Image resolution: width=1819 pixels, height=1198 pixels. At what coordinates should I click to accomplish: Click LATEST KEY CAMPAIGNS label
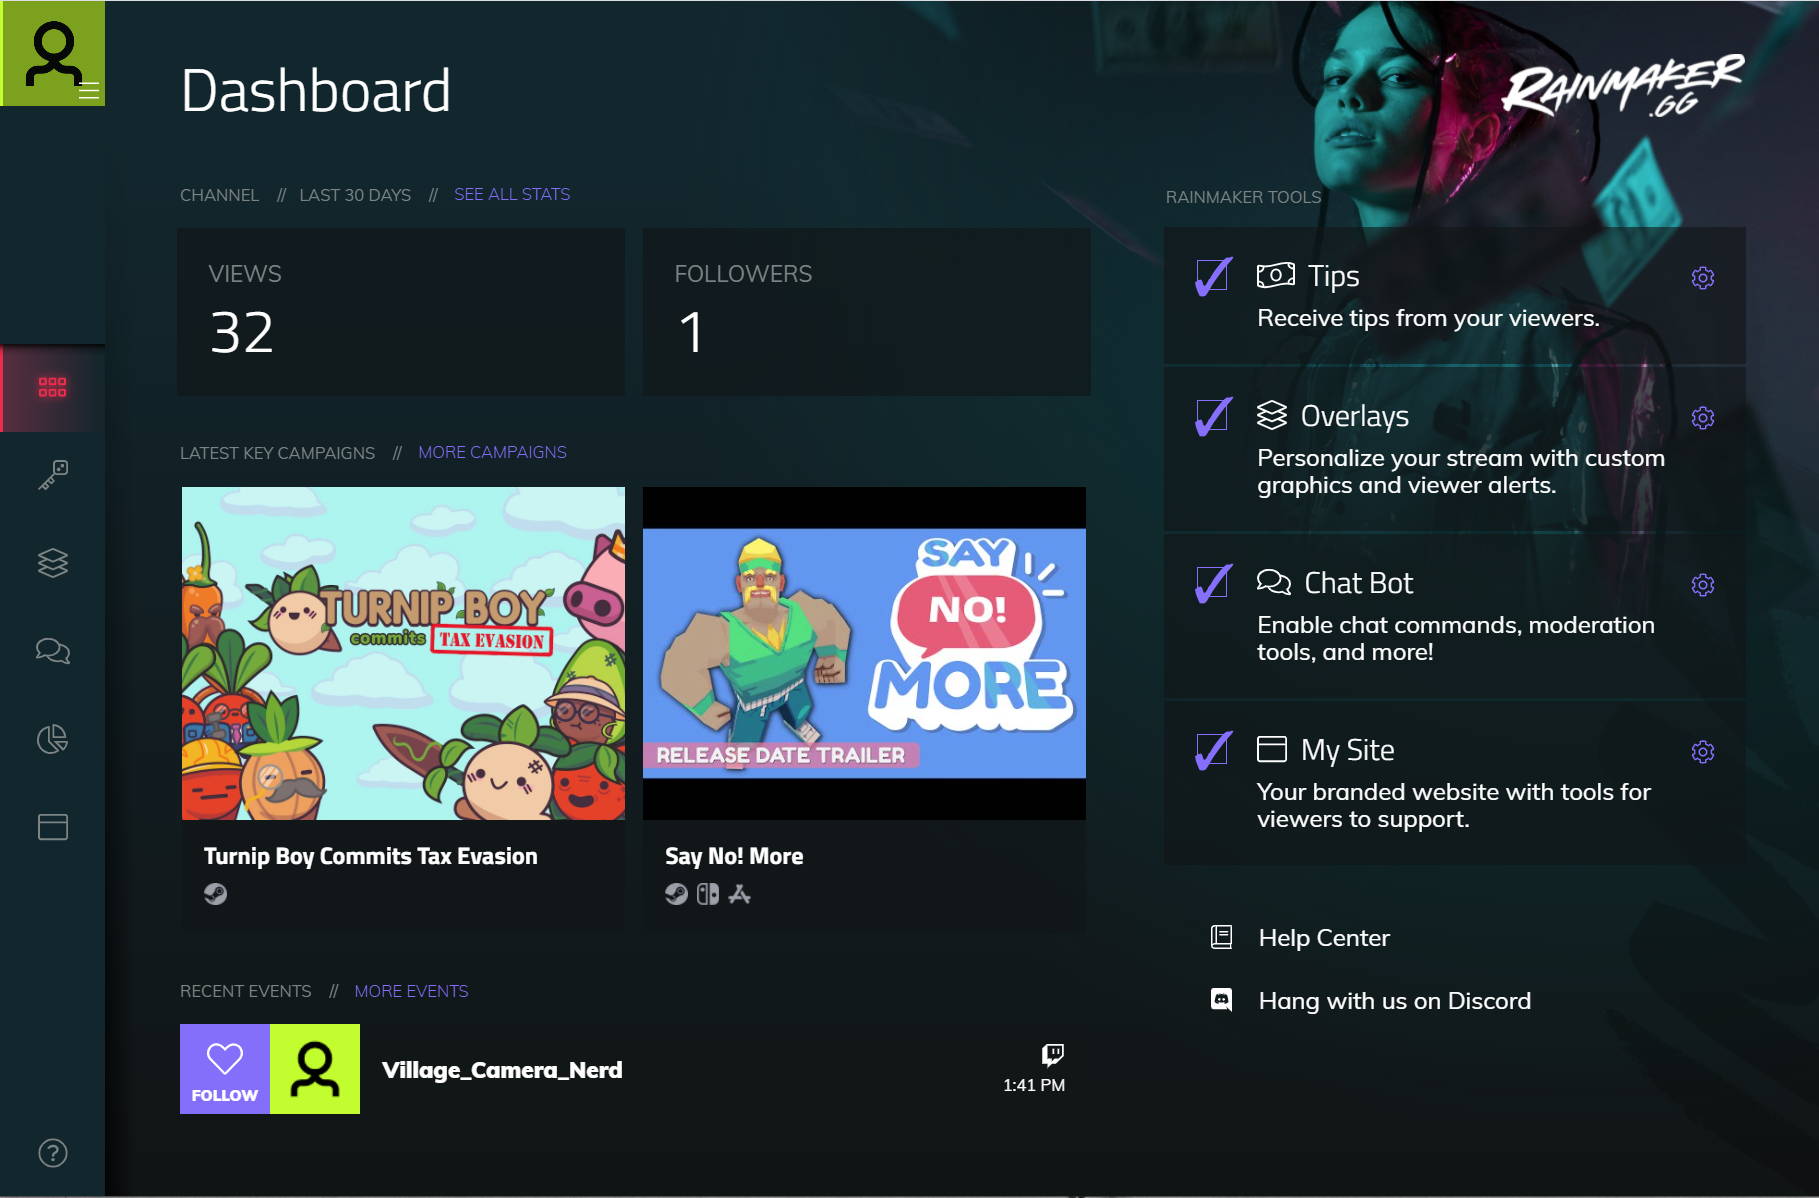pyautogui.click(x=277, y=453)
